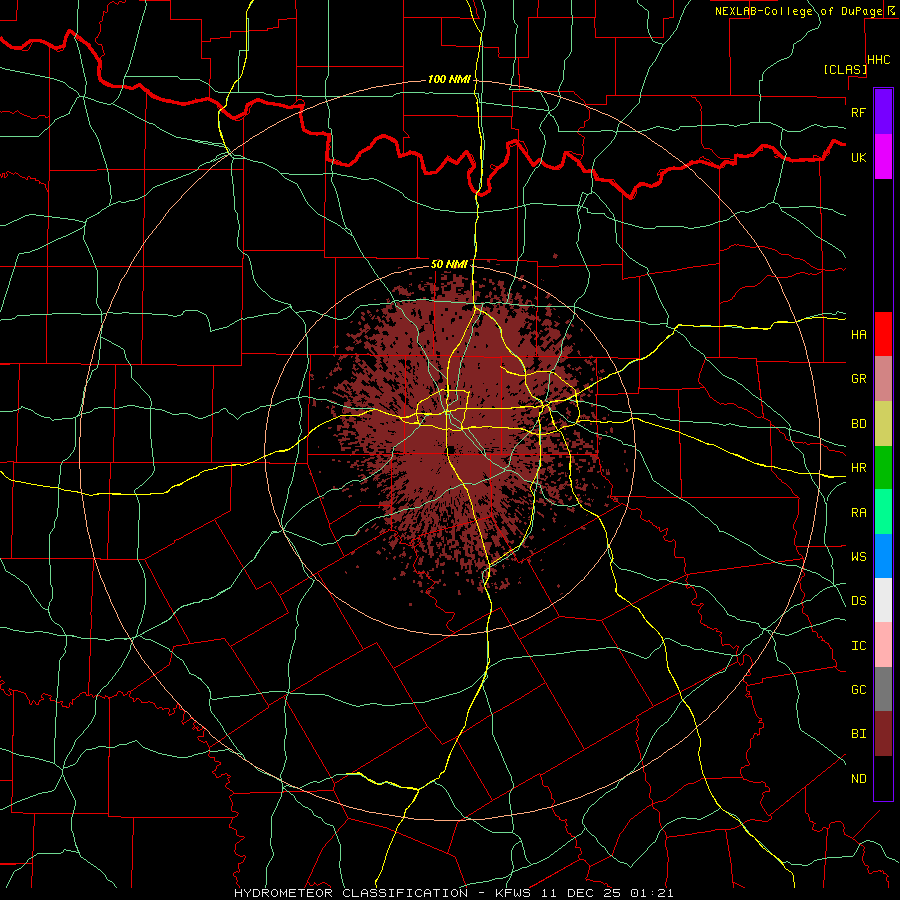
Task: Click the brown BI legend swatch
Action: tap(883, 734)
